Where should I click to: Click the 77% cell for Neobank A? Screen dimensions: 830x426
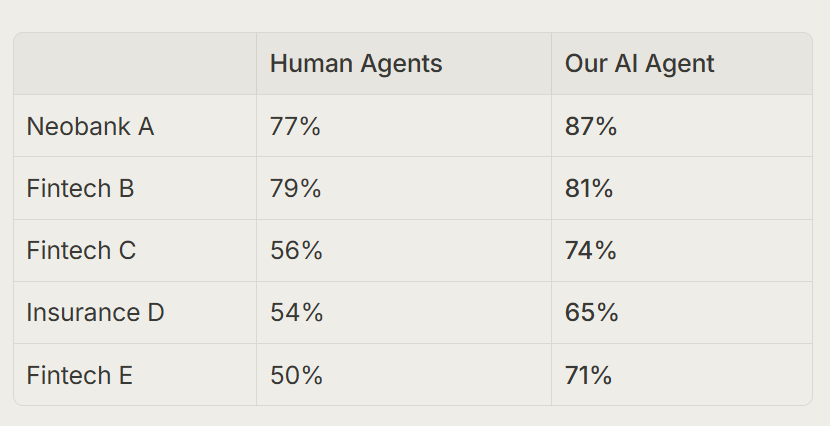(x=404, y=126)
